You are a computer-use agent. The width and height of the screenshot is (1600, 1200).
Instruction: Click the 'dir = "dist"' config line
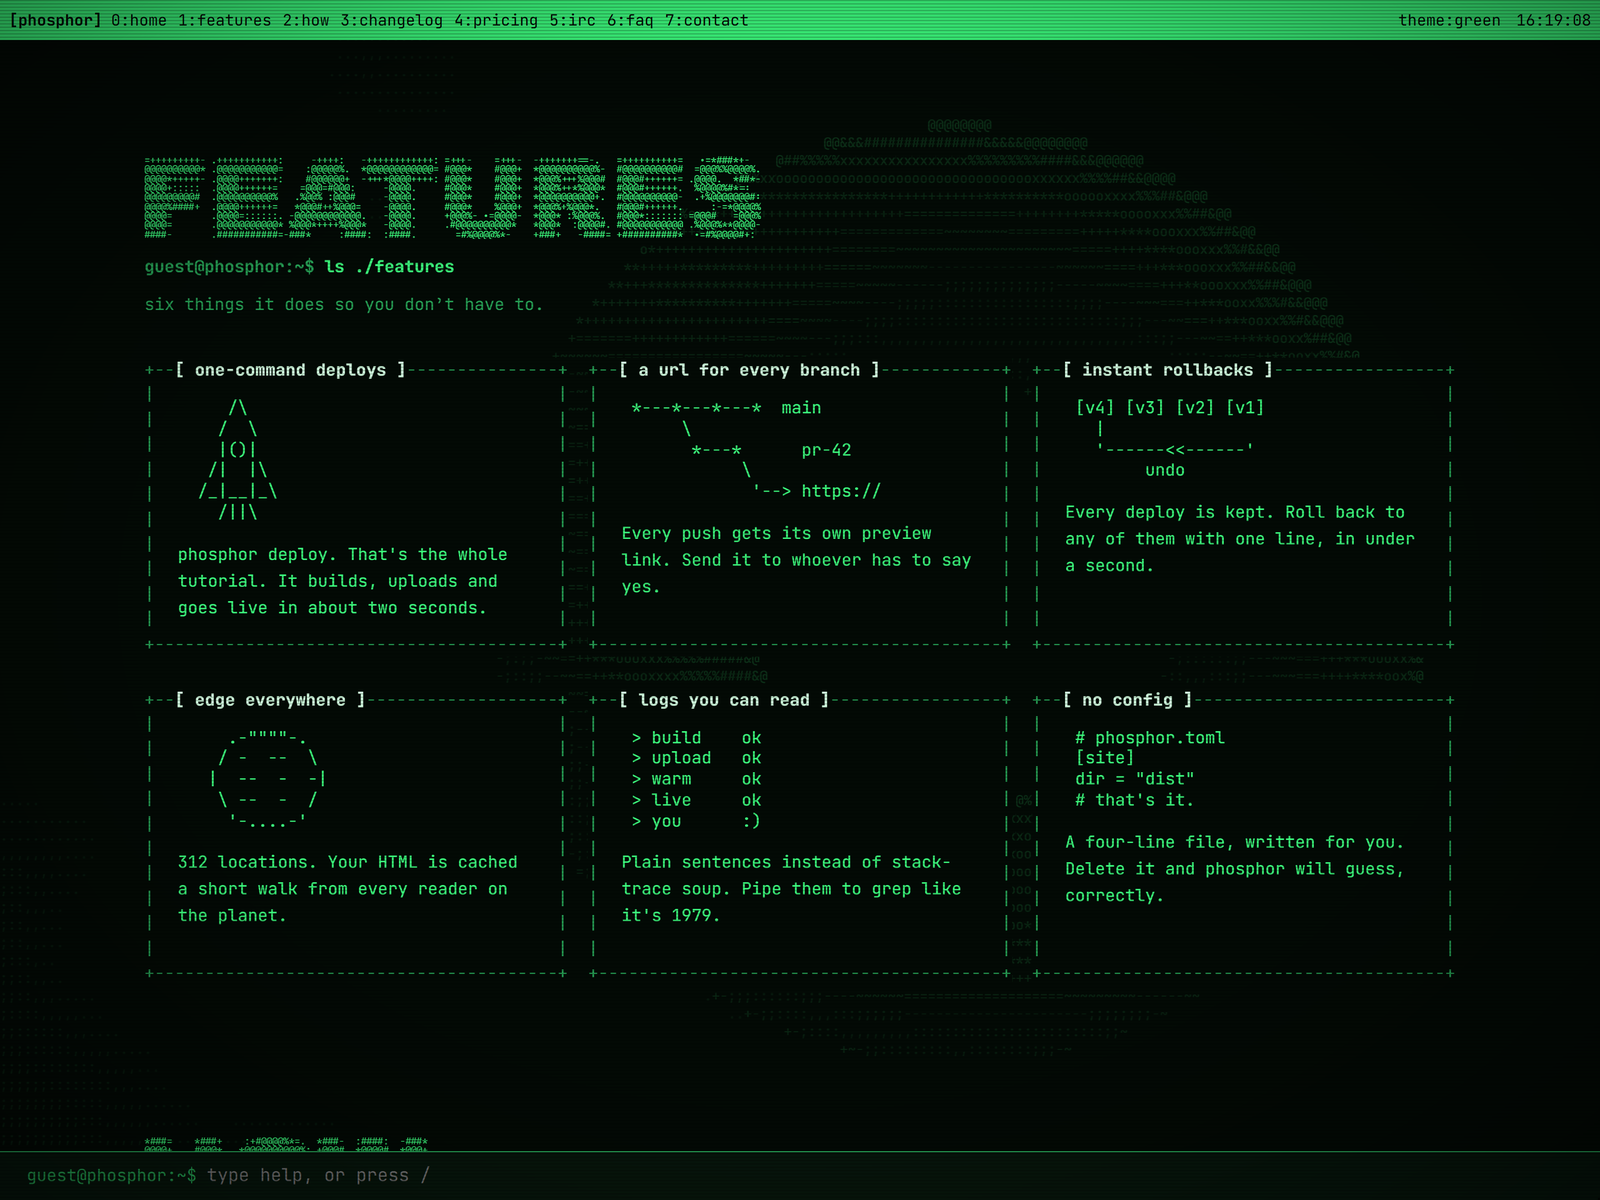tap(1135, 779)
